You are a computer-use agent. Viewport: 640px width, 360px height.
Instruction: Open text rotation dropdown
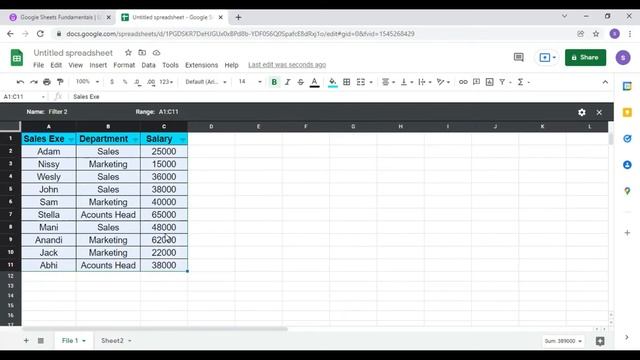point(443,82)
